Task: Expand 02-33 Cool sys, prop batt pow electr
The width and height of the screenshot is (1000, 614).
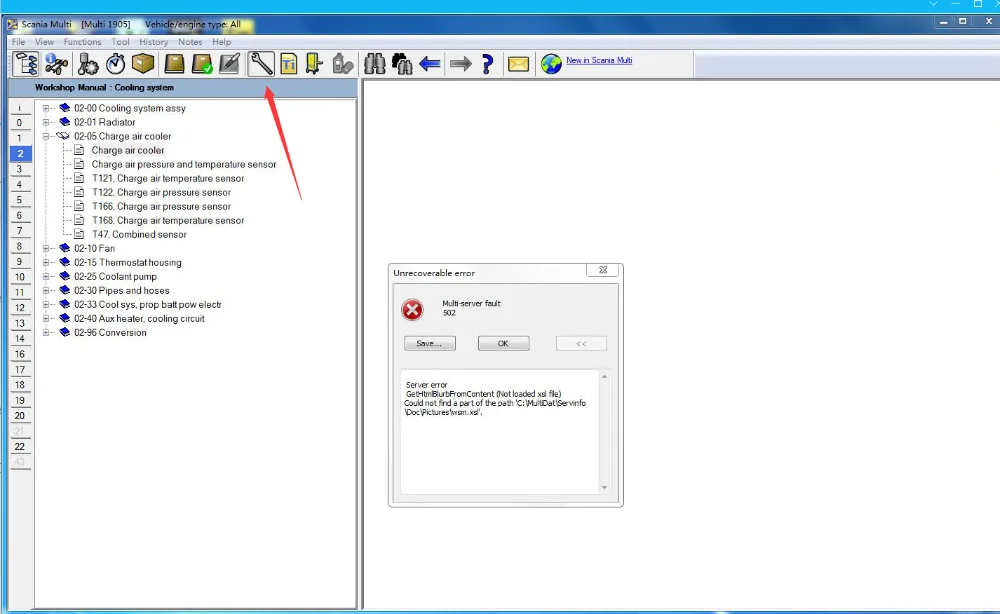Action: (46, 305)
